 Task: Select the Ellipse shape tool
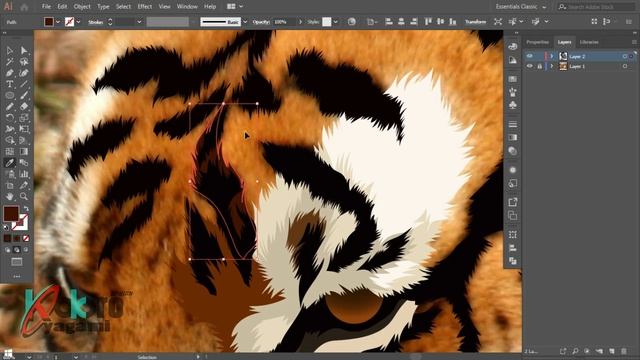click(x=9, y=96)
